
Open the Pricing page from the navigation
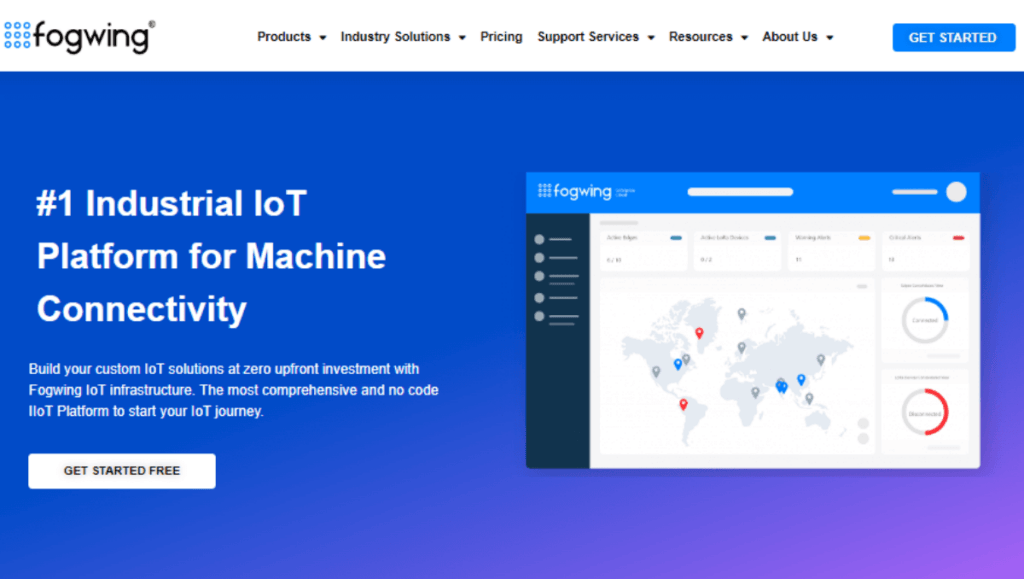click(x=501, y=37)
